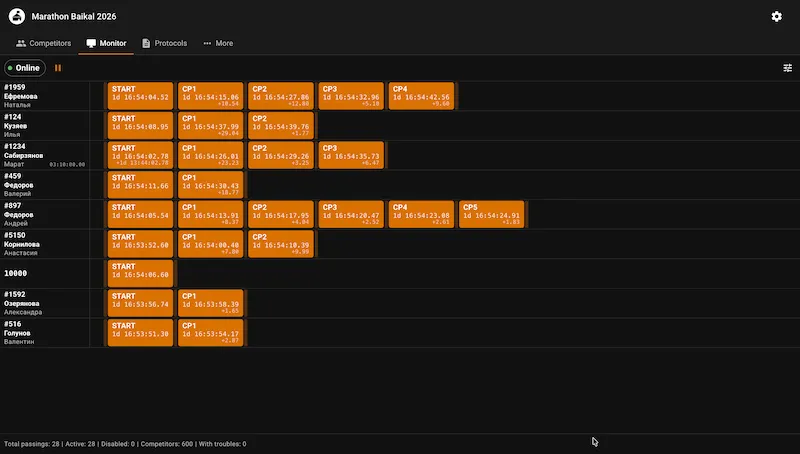Open CP1 passing of #124 Кузяев
Viewport: 800px width, 454px height.
211,125
